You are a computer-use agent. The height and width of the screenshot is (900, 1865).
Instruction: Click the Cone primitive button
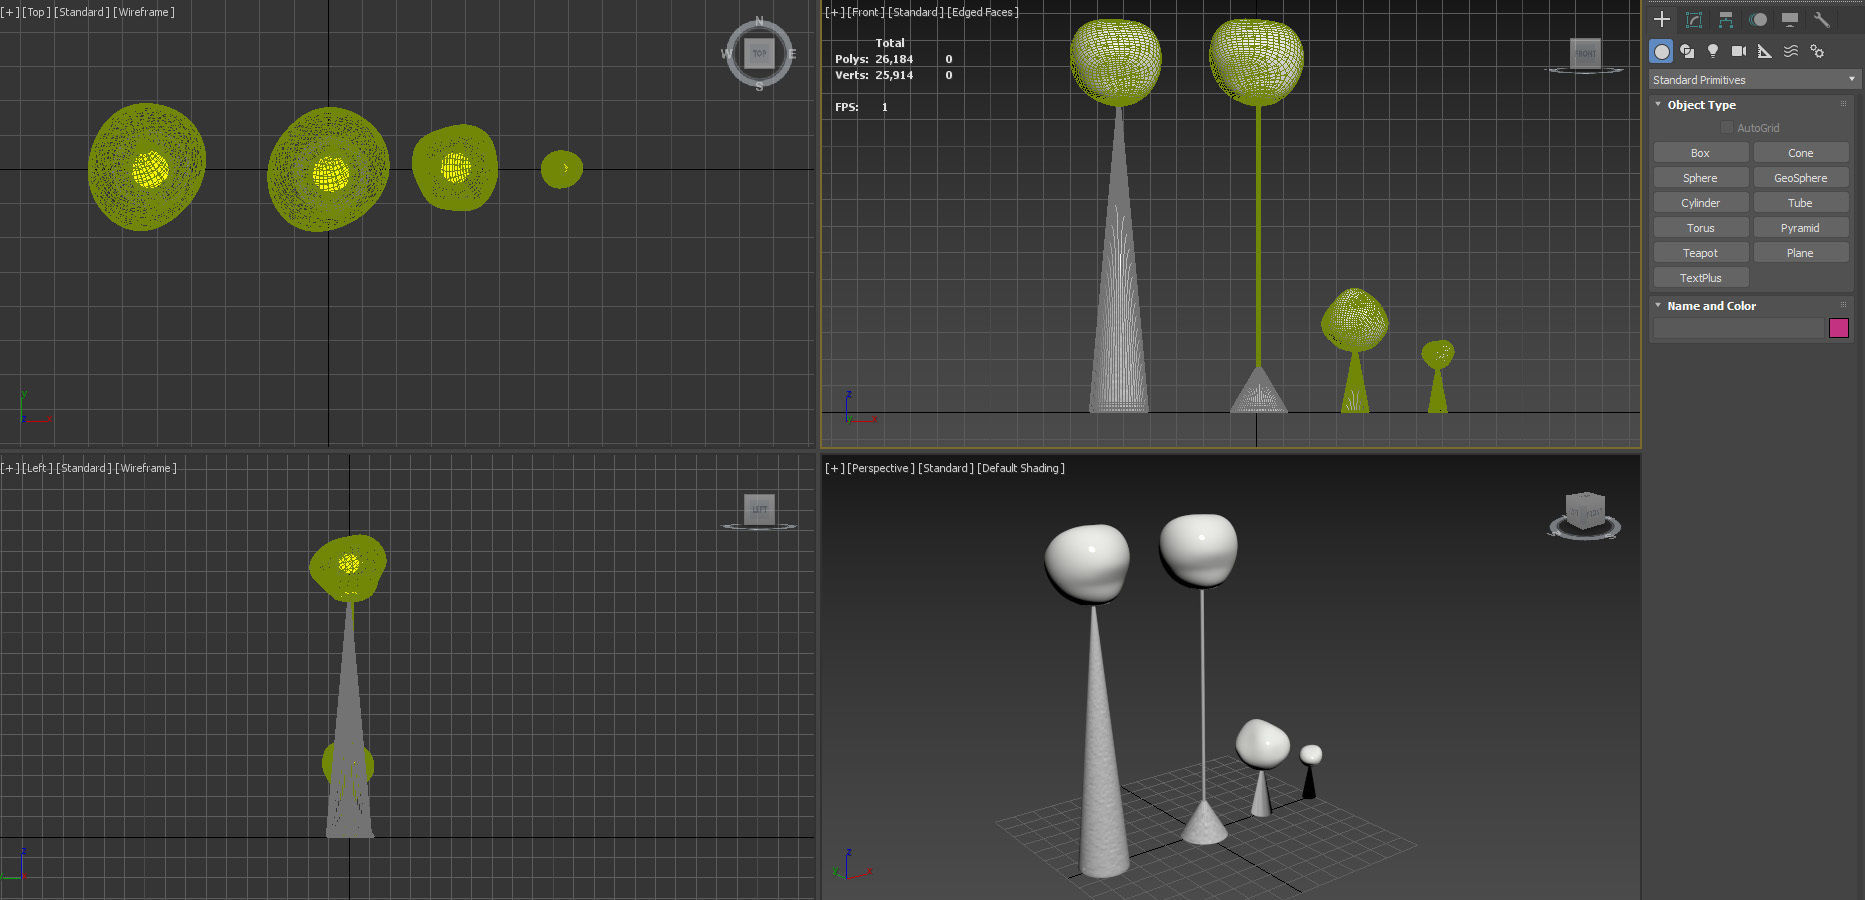[x=1801, y=153]
